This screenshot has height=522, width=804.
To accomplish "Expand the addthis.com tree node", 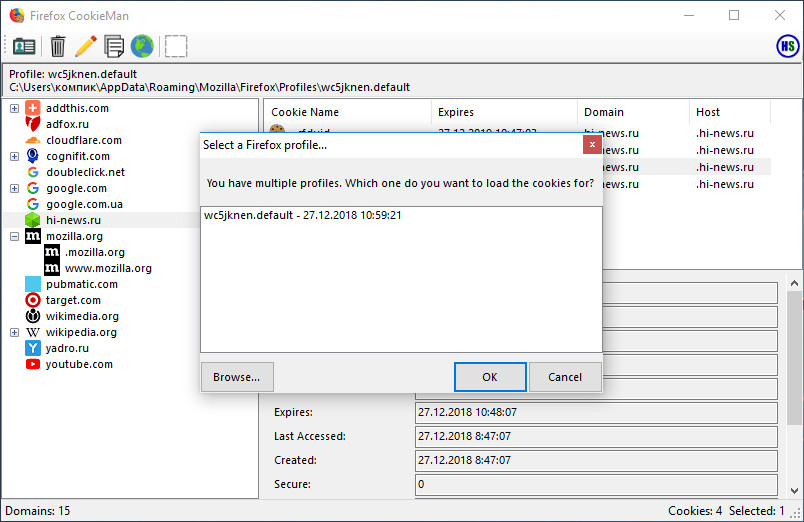I will click(14, 108).
